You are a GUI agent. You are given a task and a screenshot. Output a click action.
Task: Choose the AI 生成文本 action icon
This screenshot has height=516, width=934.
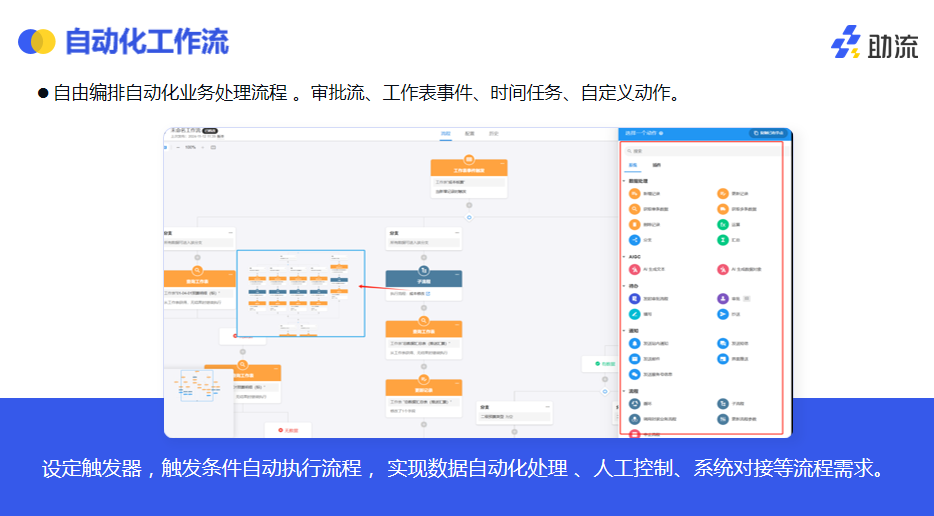(634, 269)
